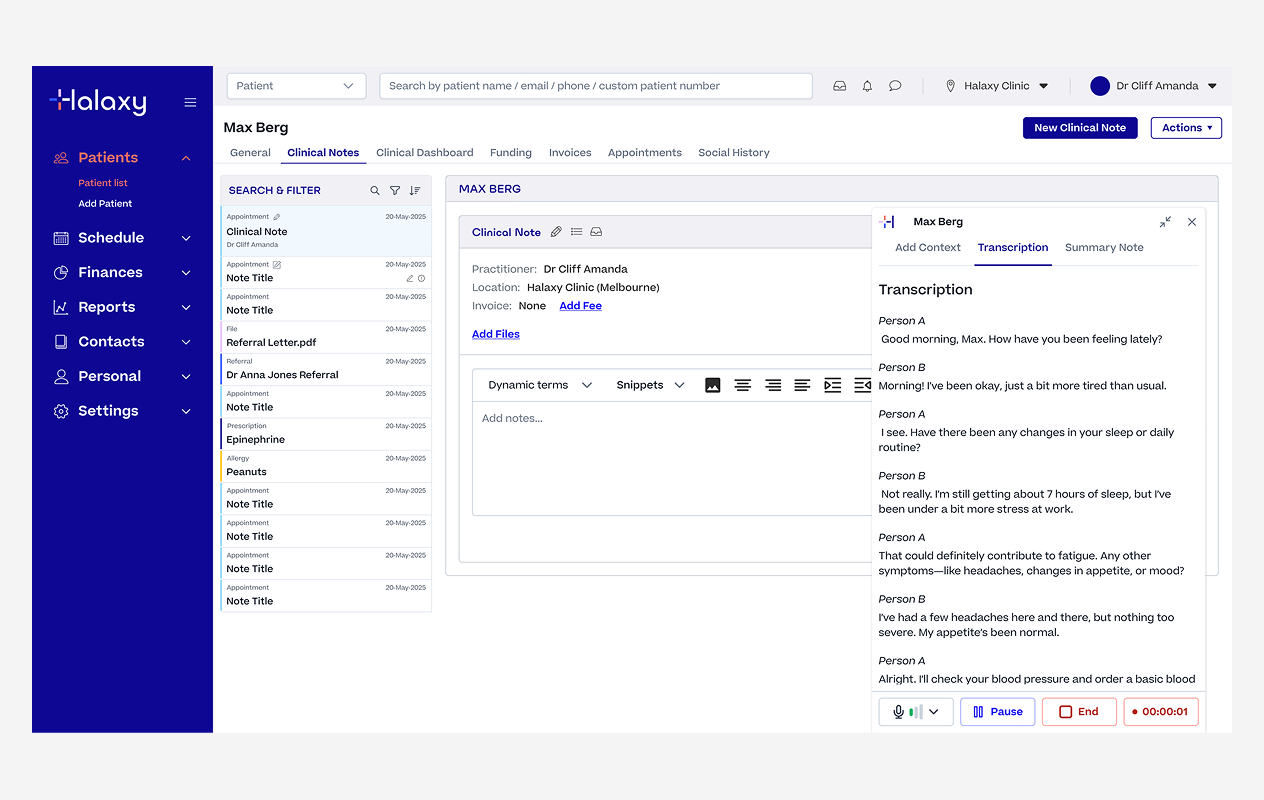Switch to the Invoices tab
Screen dimensions: 1264x800
point(570,153)
